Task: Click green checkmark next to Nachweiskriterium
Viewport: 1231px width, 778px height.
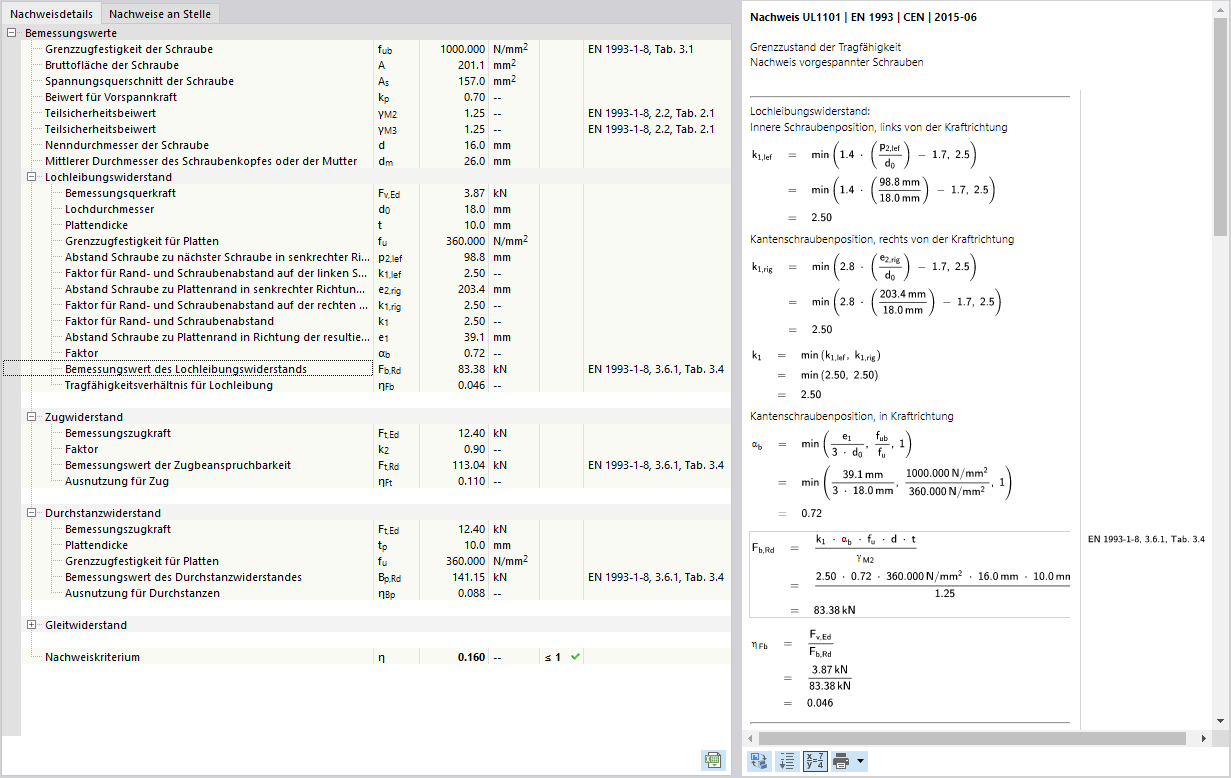Action: pos(575,657)
